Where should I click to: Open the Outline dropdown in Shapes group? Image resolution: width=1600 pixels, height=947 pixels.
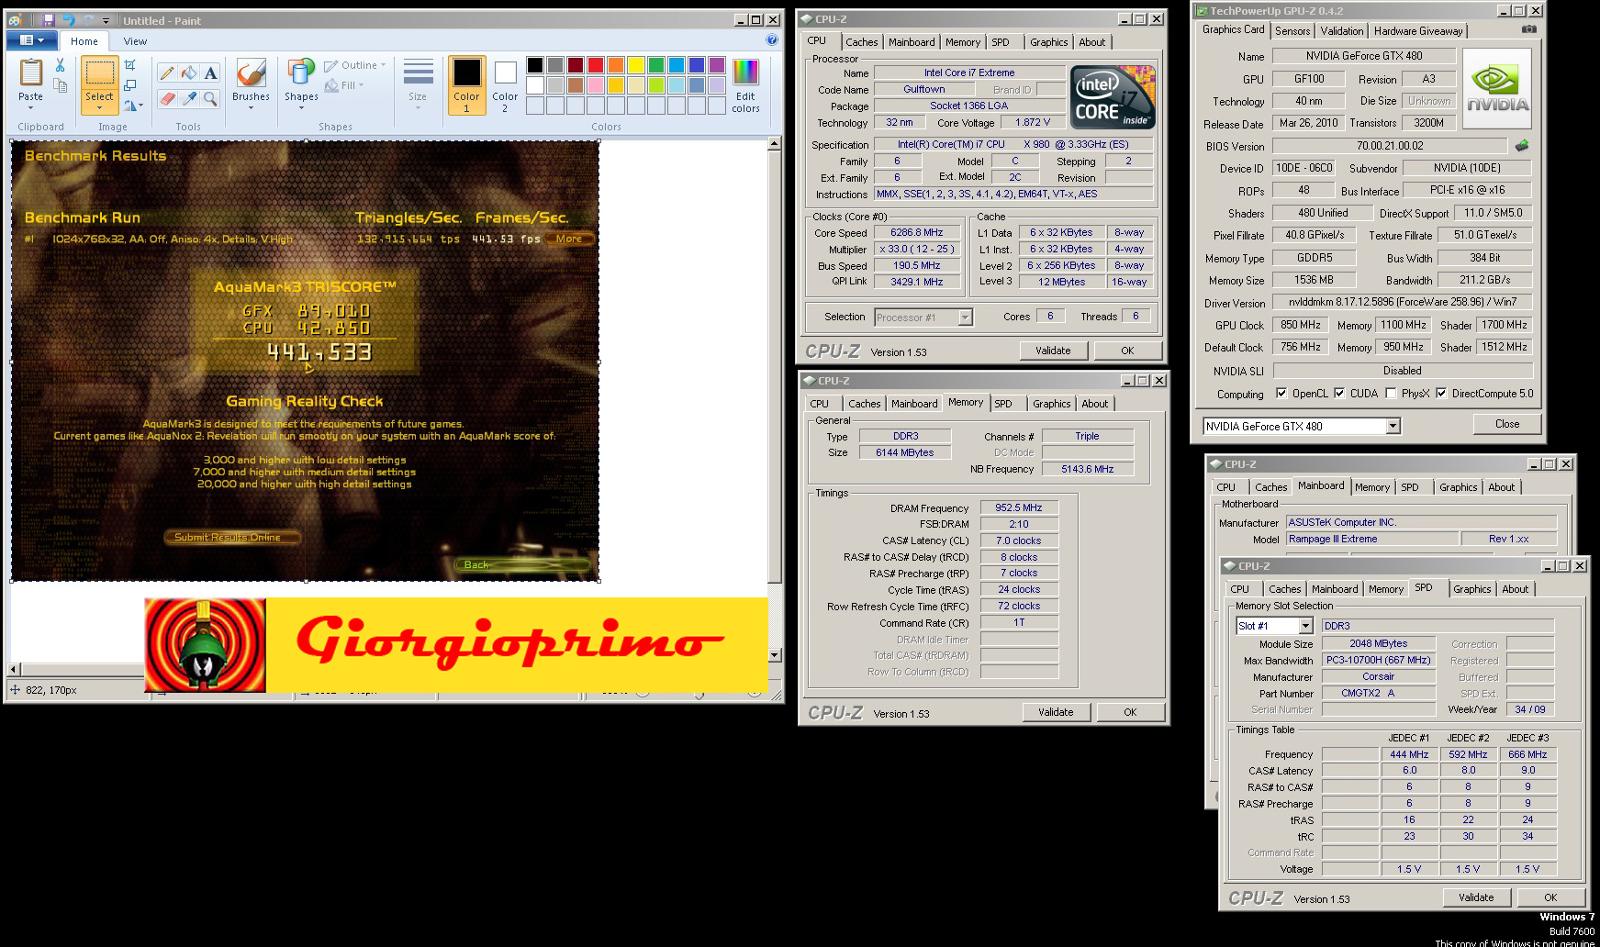(x=355, y=65)
